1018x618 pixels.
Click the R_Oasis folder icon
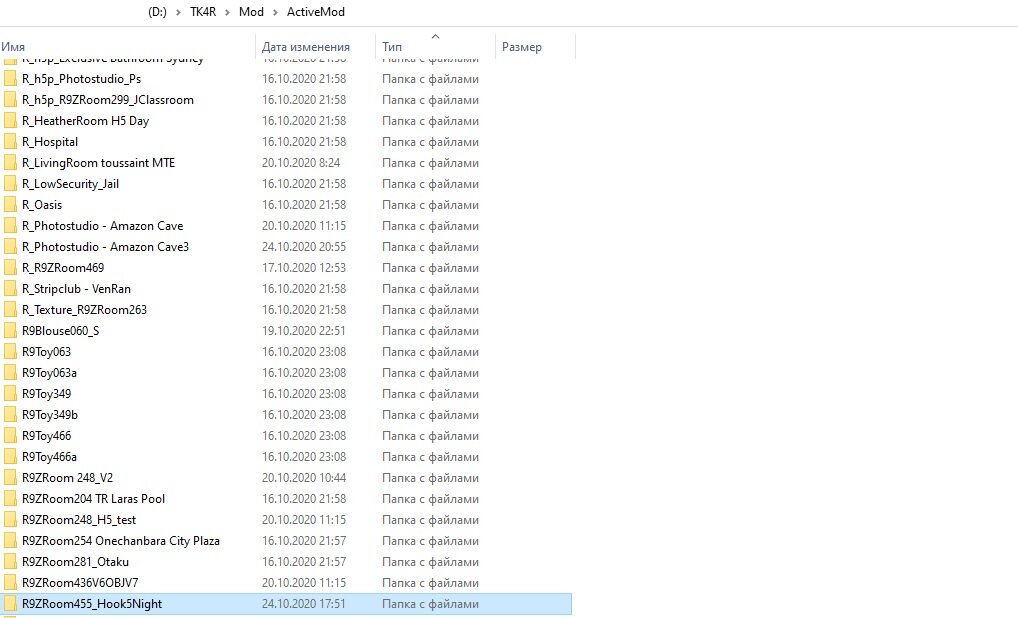(10, 205)
